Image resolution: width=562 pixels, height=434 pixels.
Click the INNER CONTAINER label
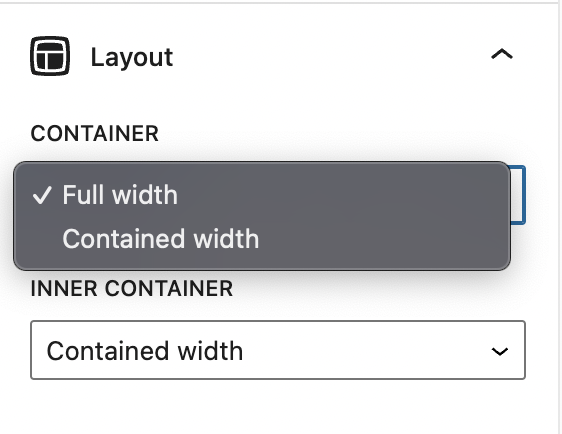(132, 288)
